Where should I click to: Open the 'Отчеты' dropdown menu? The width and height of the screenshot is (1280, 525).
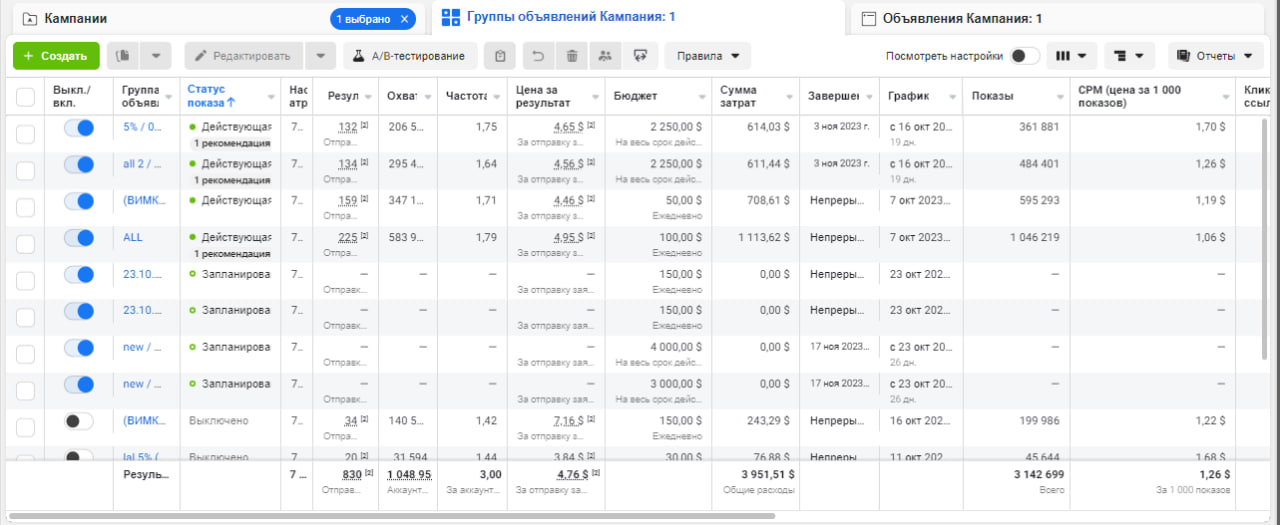pyautogui.click(x=1216, y=56)
